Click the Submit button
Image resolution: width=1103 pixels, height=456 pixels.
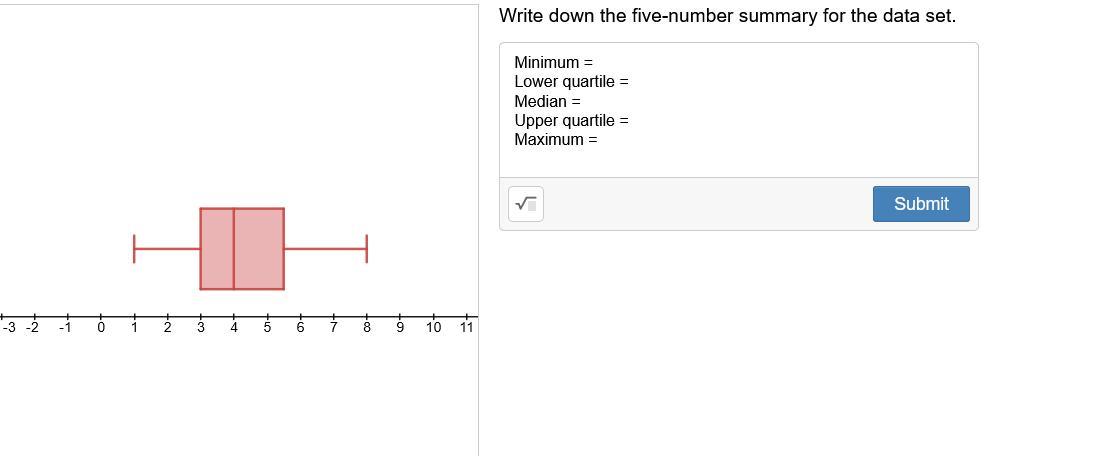pyautogui.click(x=921, y=204)
